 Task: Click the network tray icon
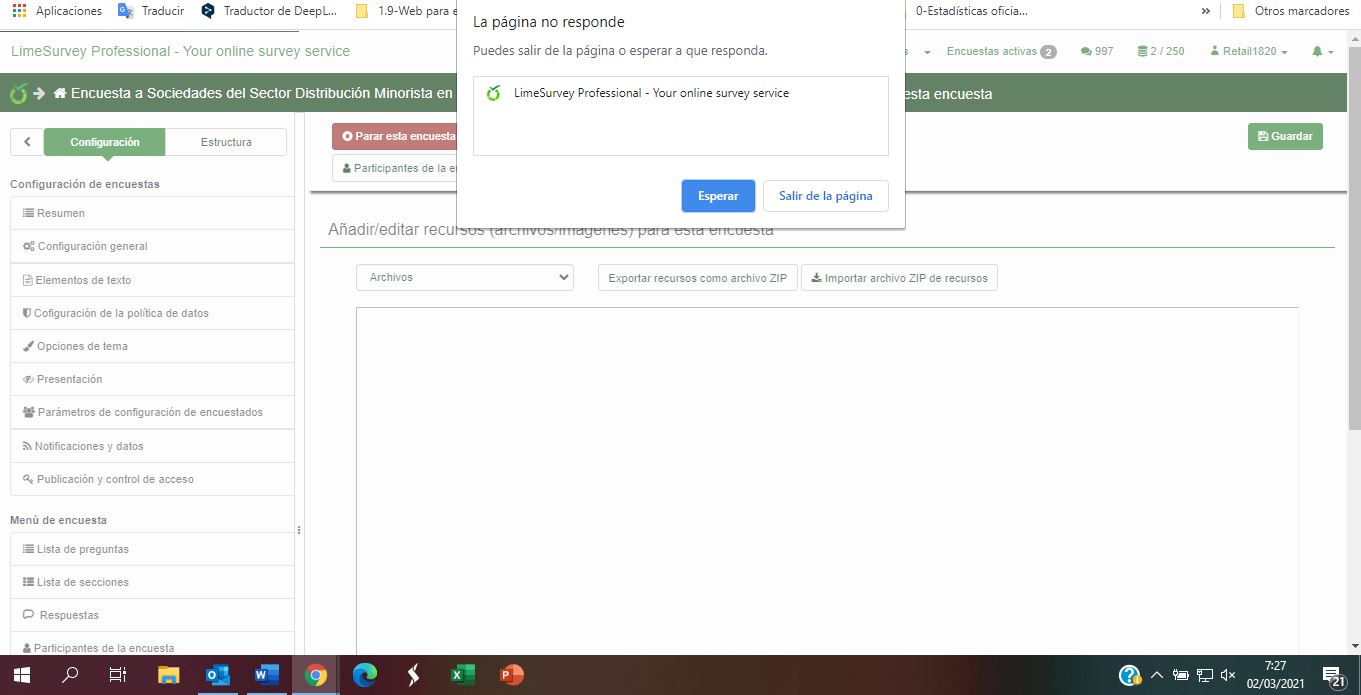[x=1205, y=675]
